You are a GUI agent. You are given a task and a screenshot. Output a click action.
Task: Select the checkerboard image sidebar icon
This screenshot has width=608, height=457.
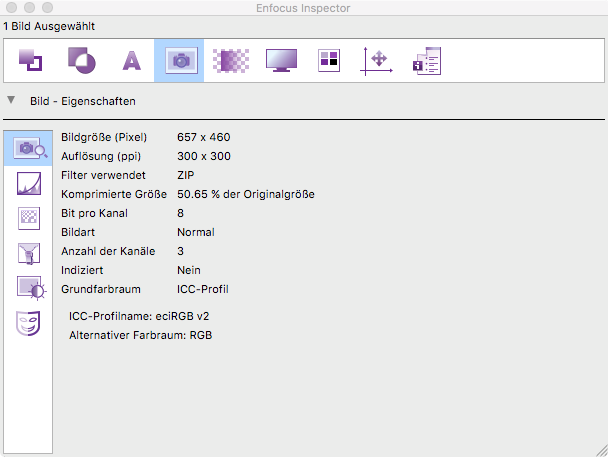coord(29,218)
